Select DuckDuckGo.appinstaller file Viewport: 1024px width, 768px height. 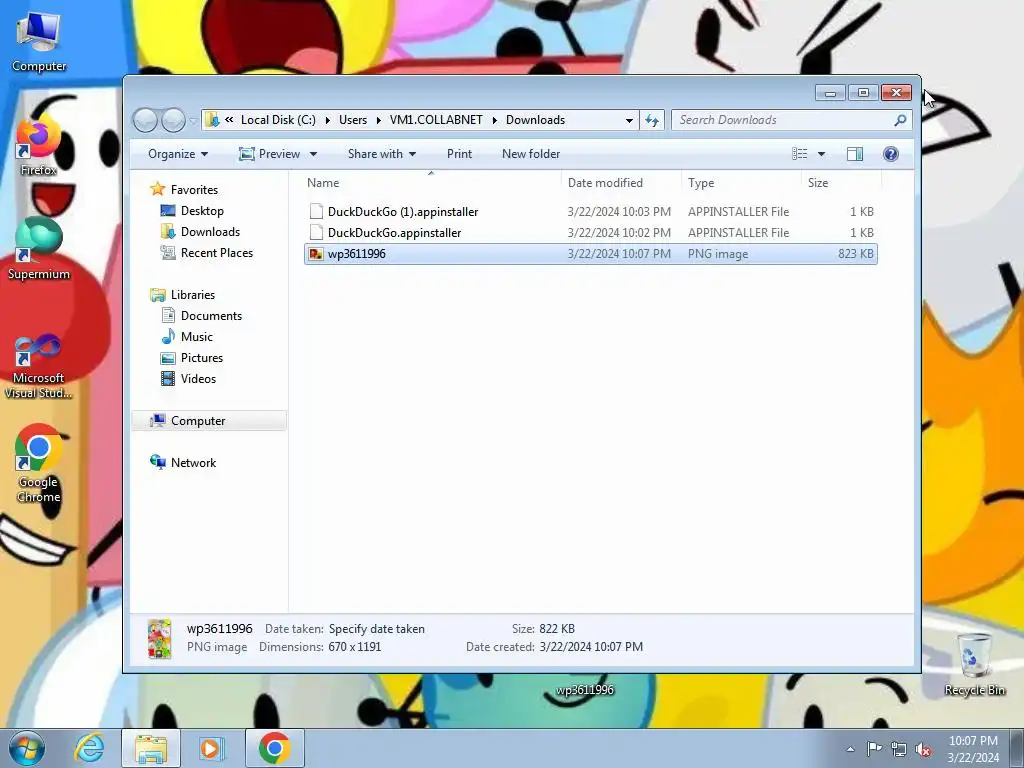pos(591,232)
